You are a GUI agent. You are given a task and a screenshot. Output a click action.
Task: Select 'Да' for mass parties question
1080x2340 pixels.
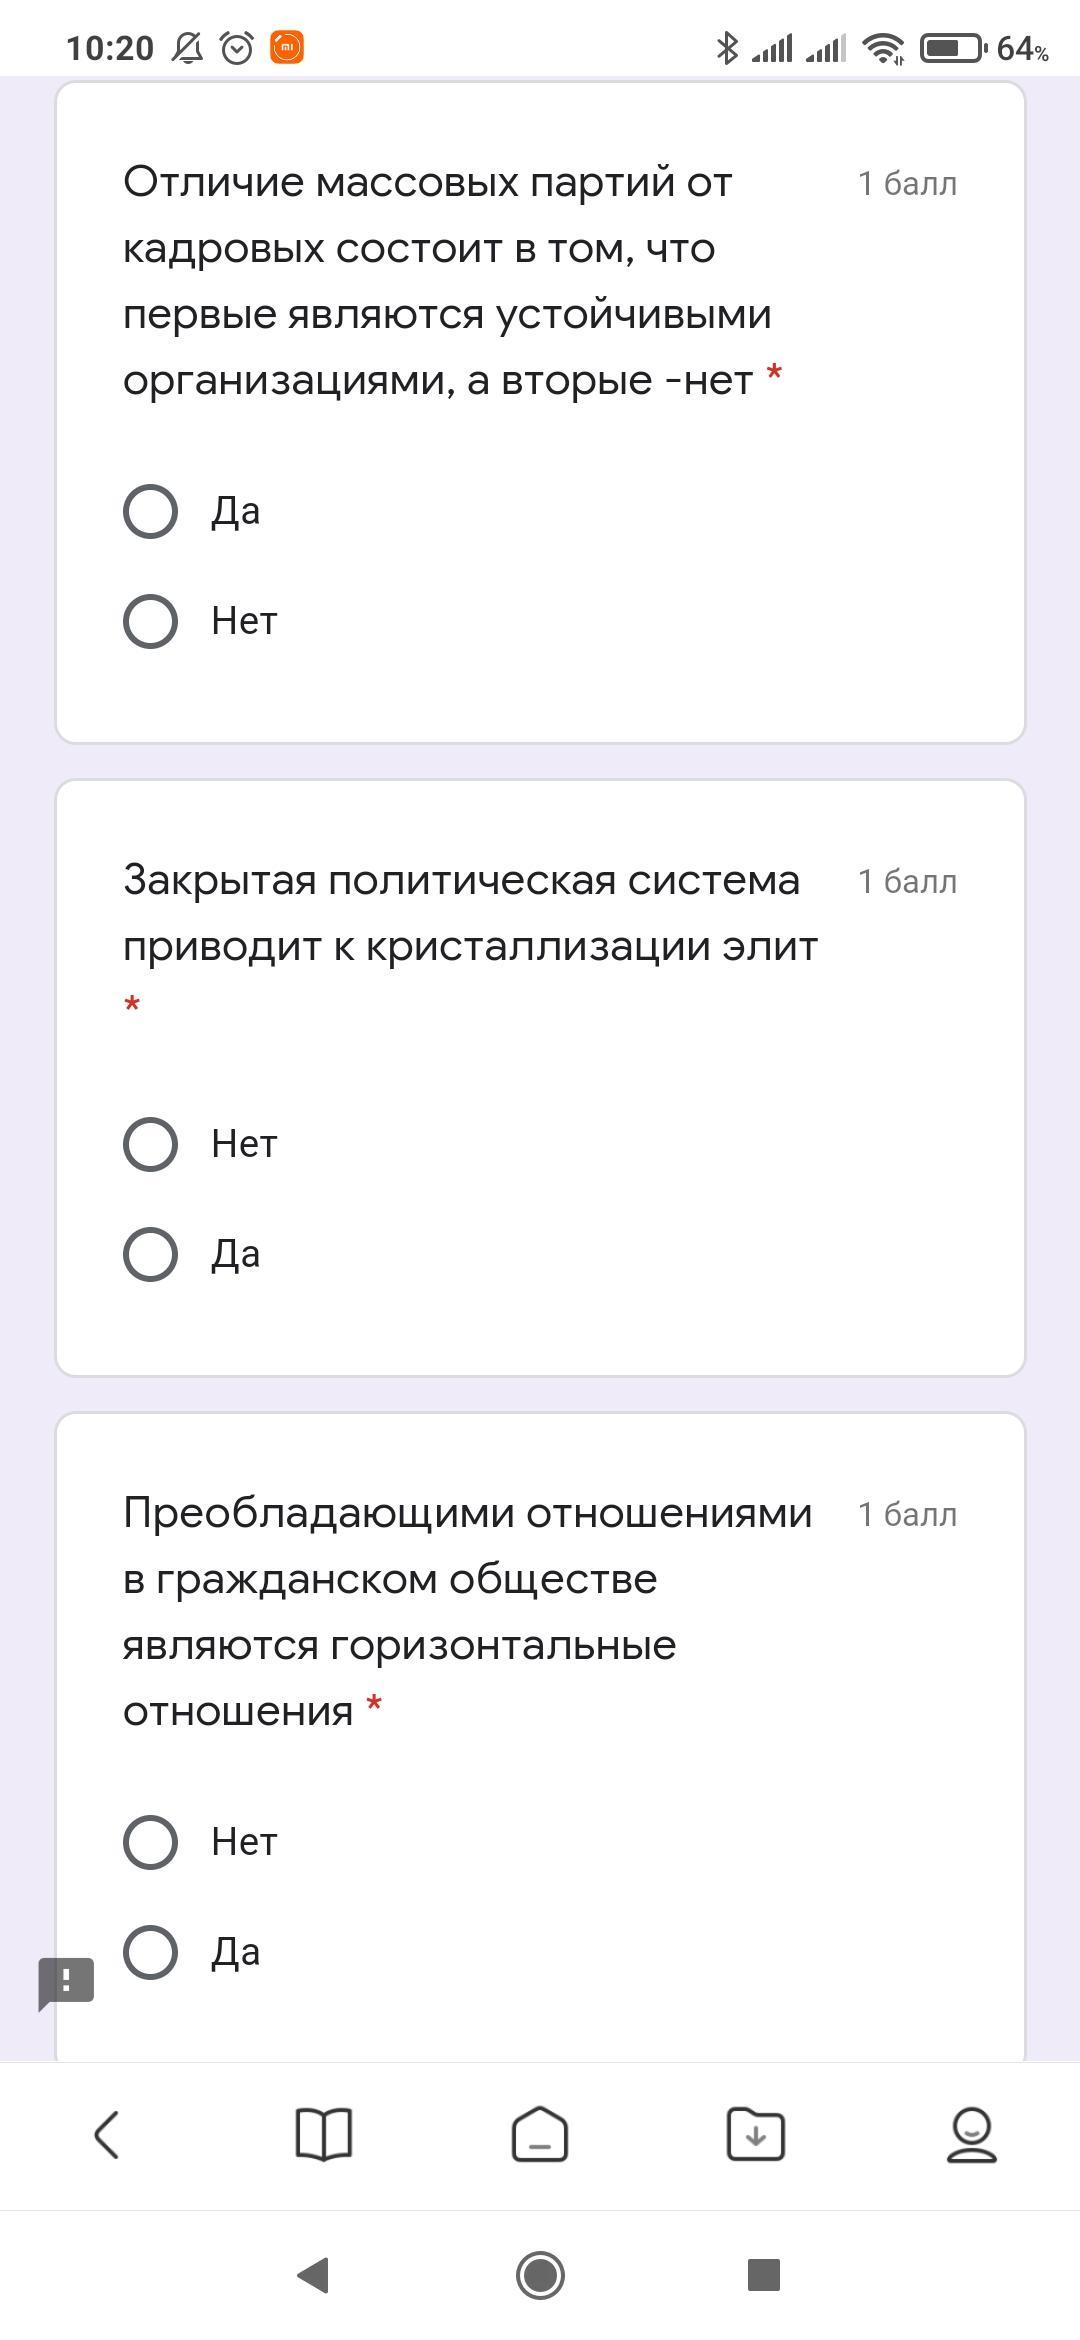pos(151,512)
